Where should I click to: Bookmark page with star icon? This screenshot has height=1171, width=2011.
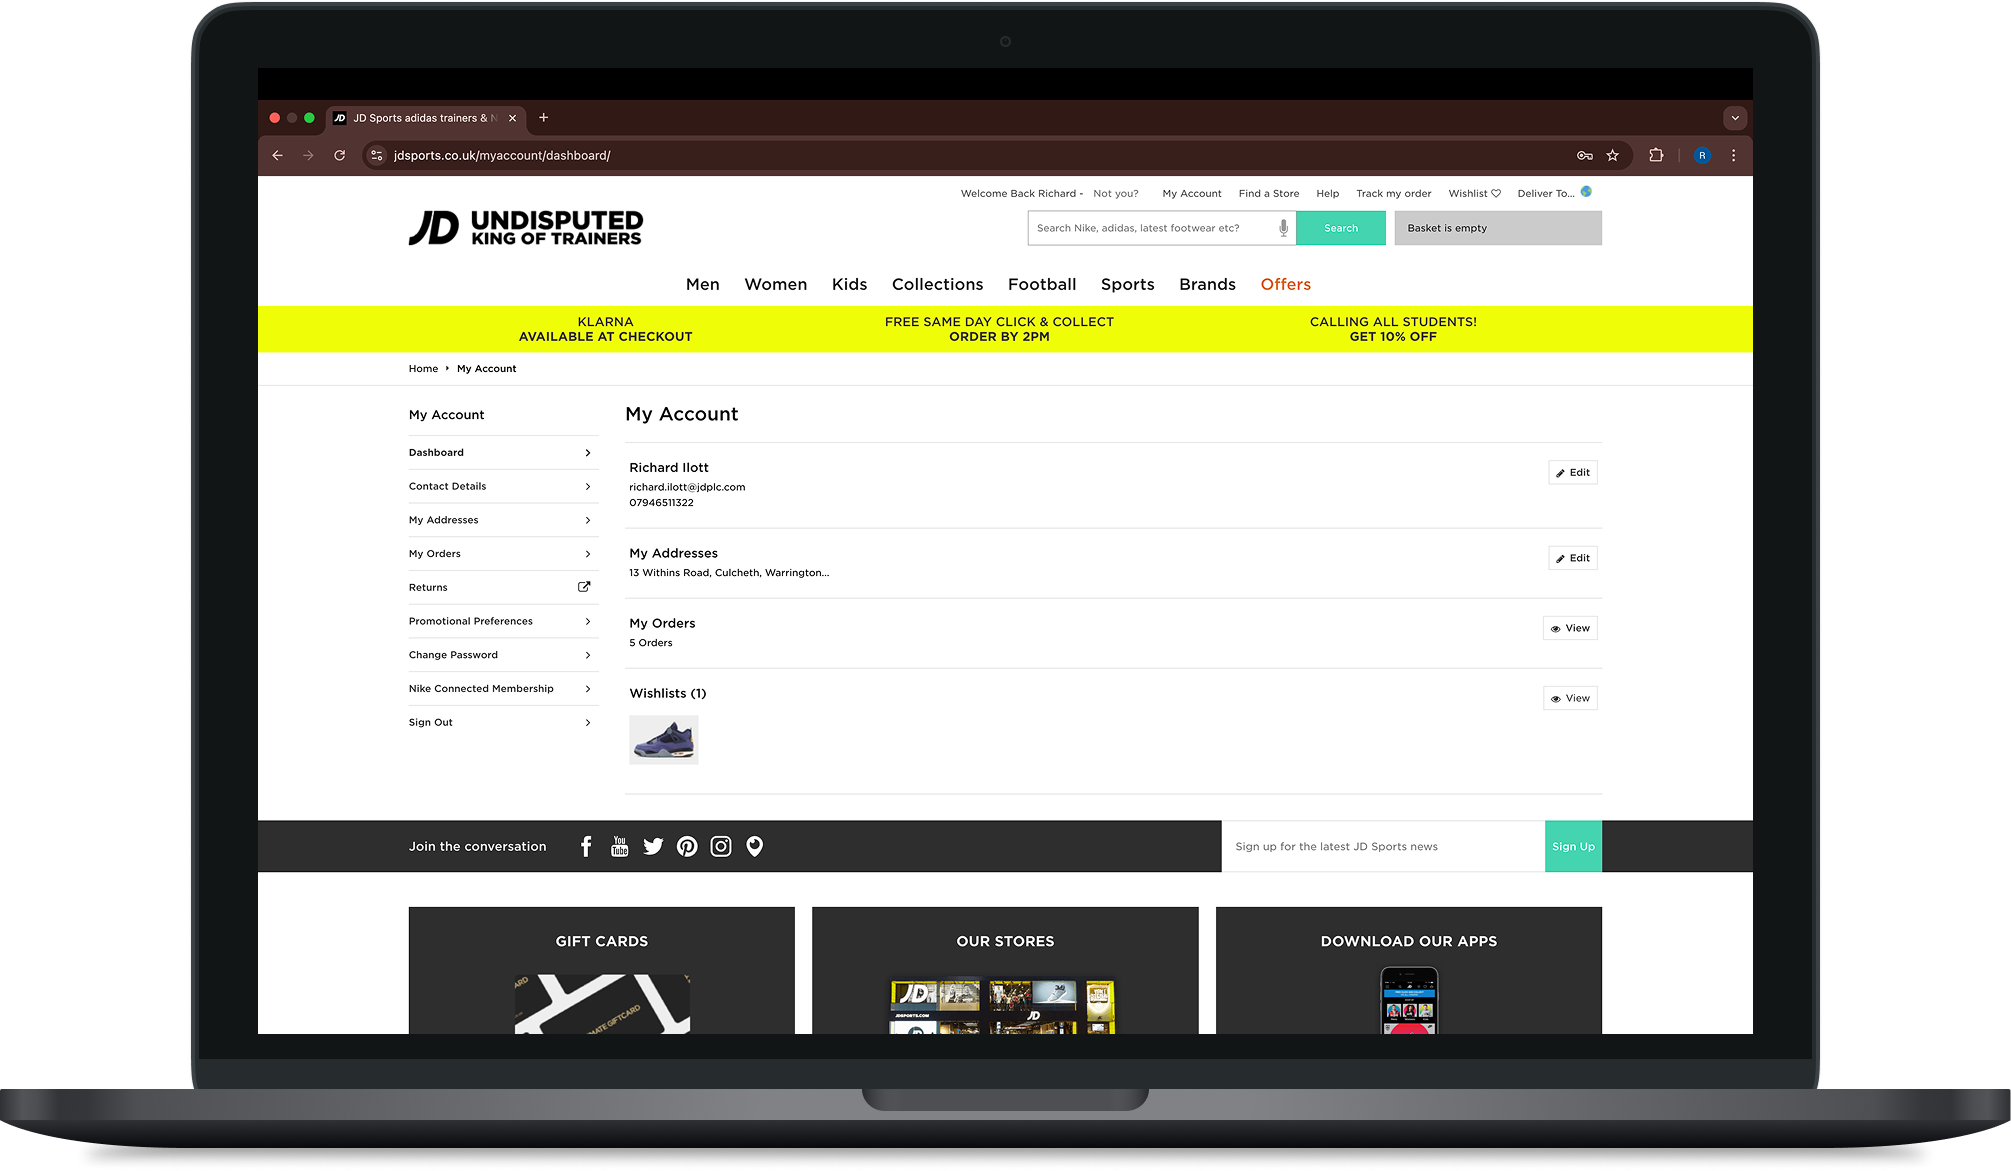pyautogui.click(x=1612, y=156)
